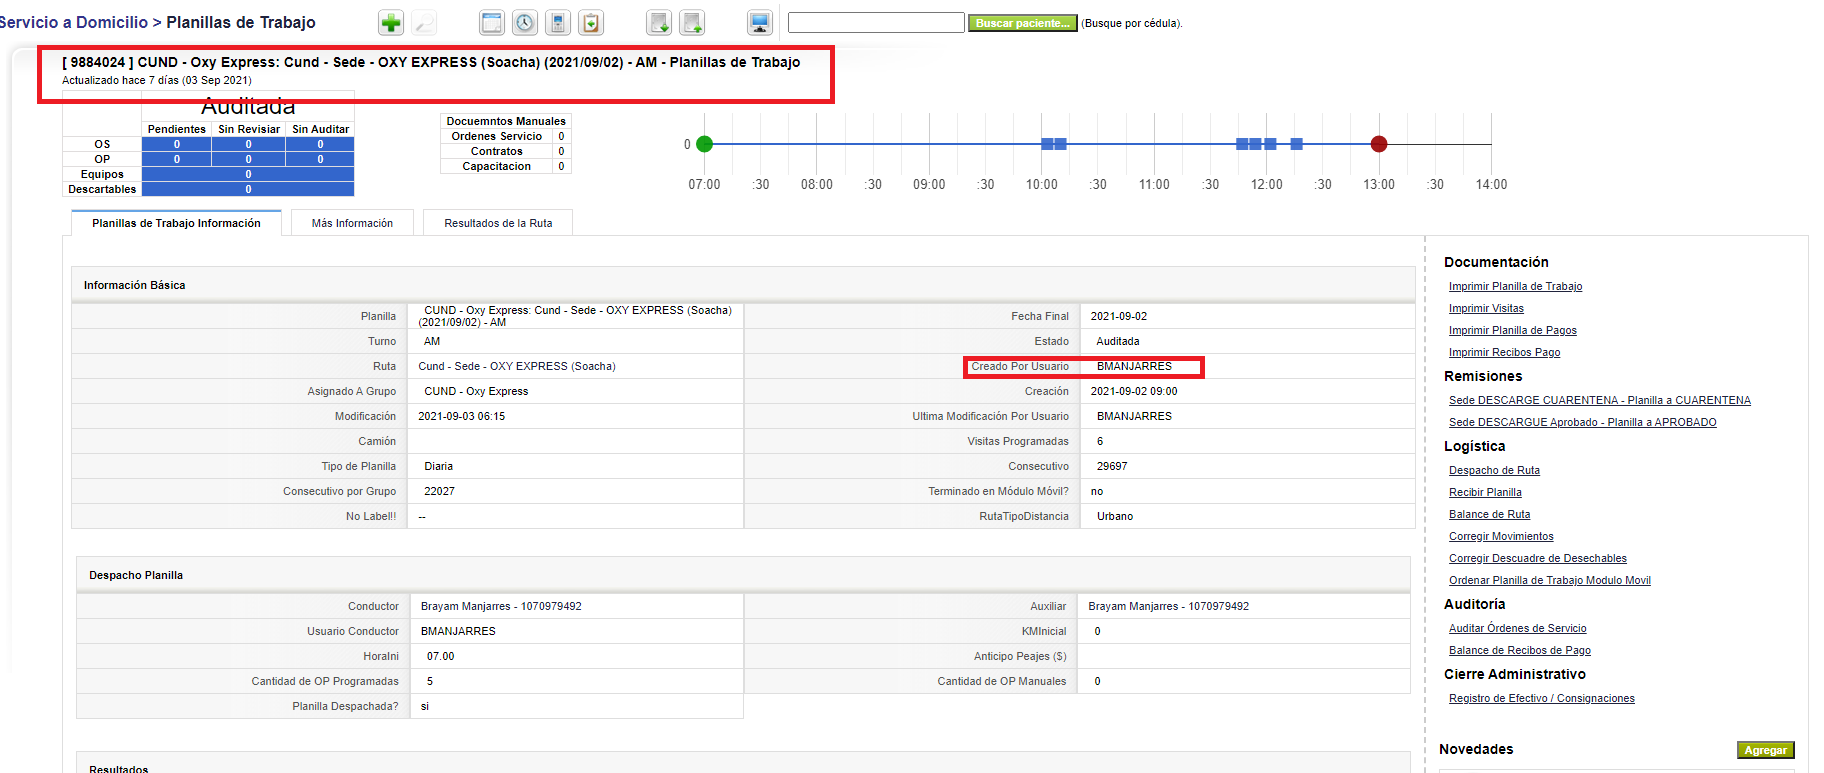Screen dimensions: 1824x773
Task: Click the OS row Pendientes count cell
Action: 177,144
